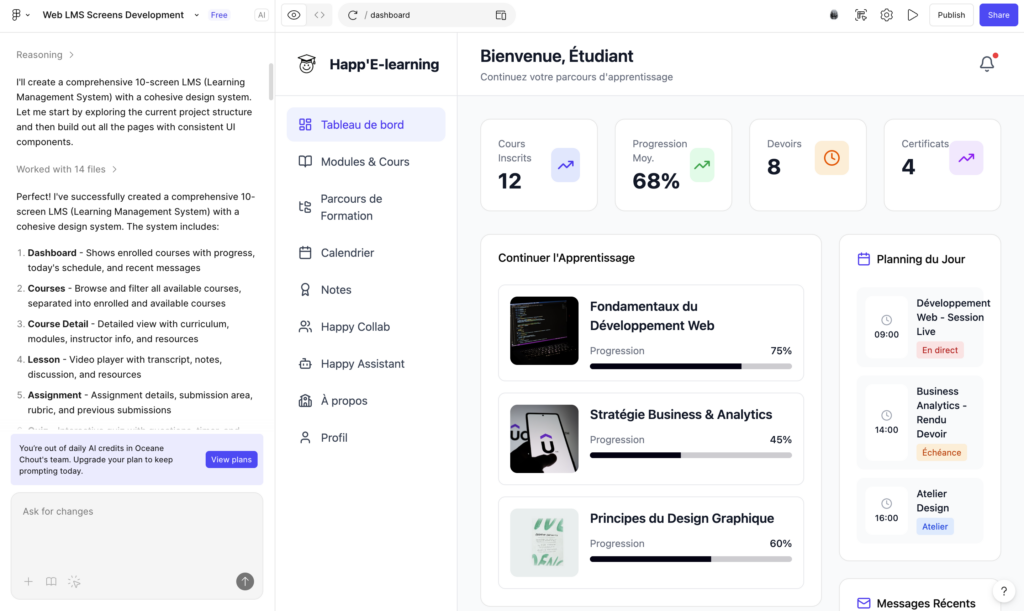The image size is (1024, 611).
Task: Click the notification bell icon
Action: click(x=986, y=64)
